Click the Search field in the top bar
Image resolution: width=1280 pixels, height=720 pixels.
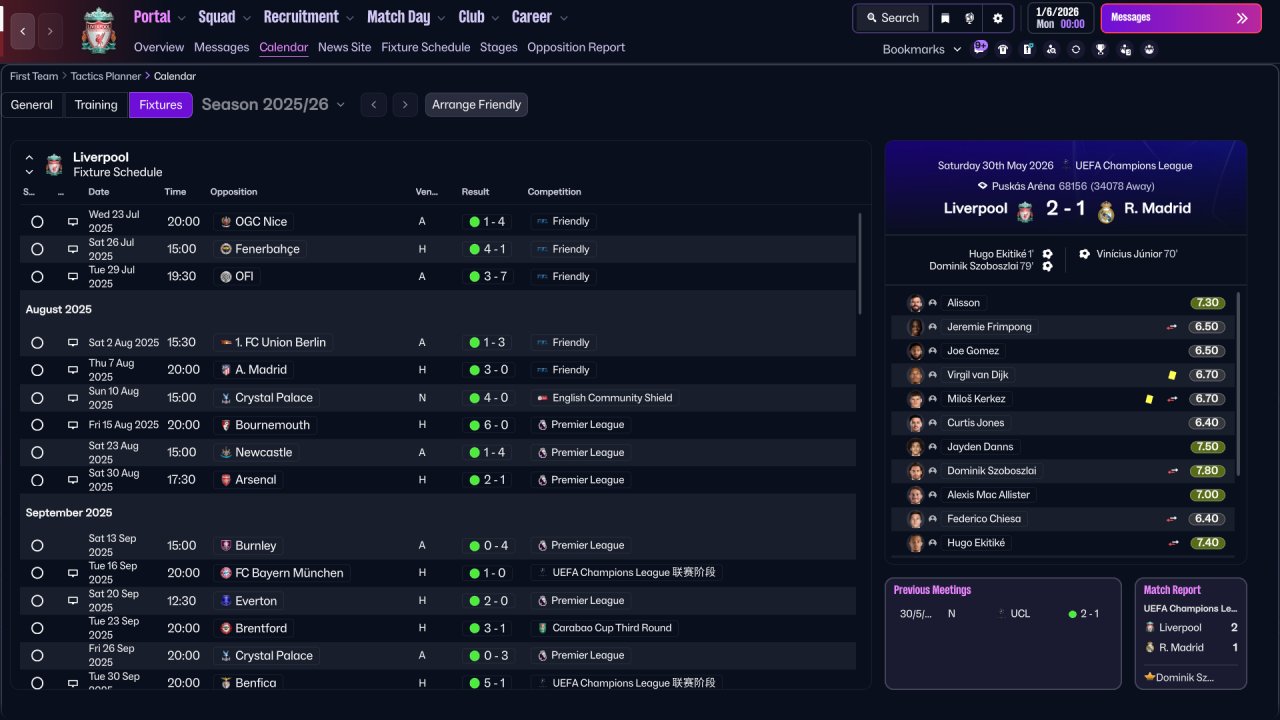point(892,18)
